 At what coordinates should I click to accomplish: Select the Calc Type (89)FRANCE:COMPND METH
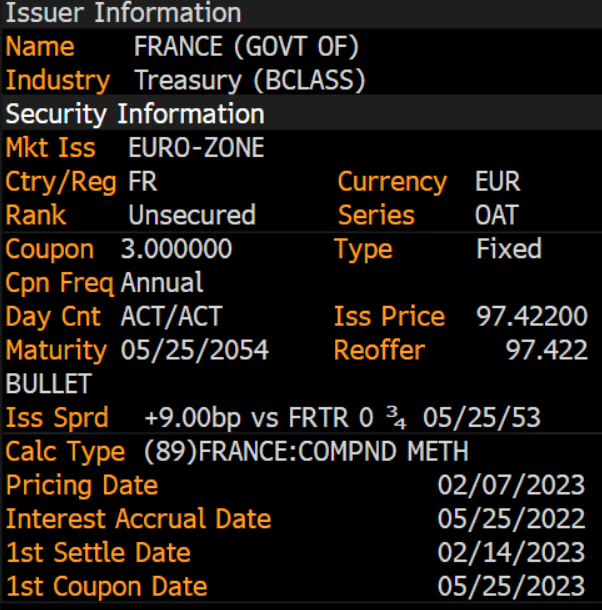point(306,451)
